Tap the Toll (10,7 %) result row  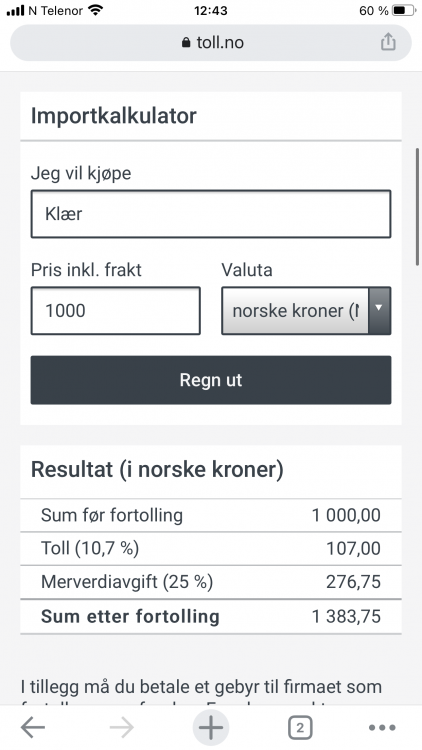(211, 548)
